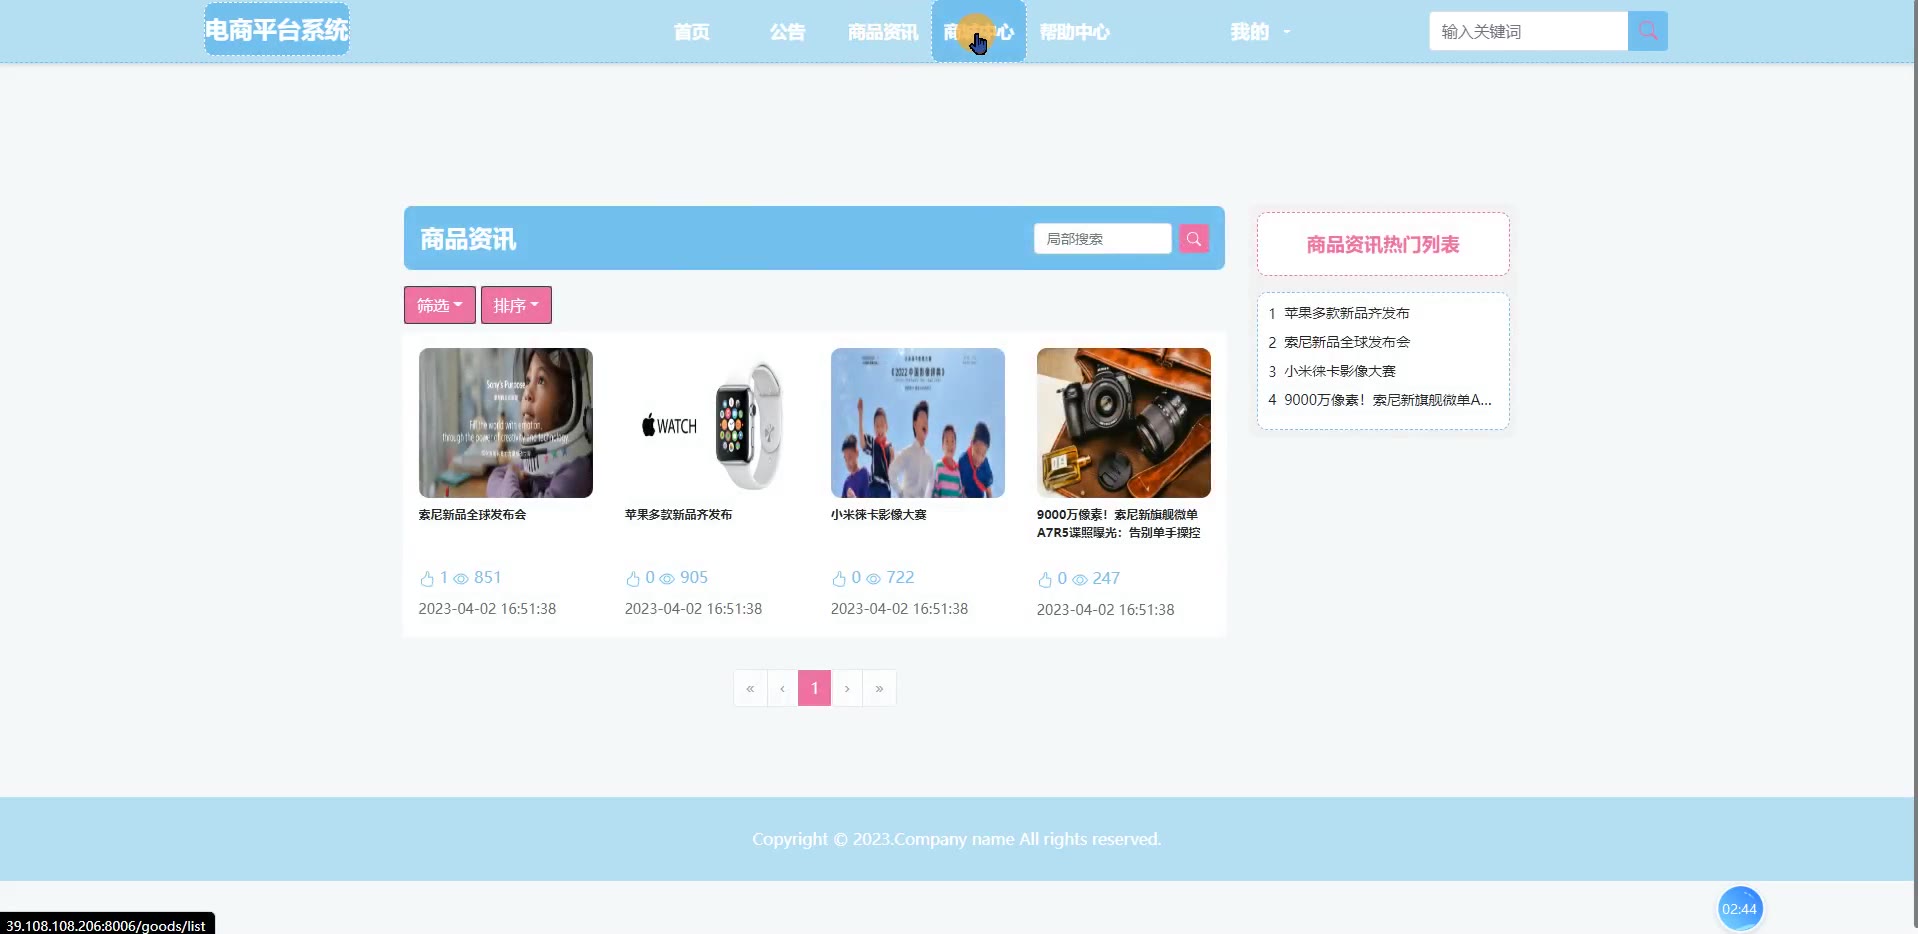Focus the 输入关键词 search field

pyautogui.click(x=1528, y=31)
